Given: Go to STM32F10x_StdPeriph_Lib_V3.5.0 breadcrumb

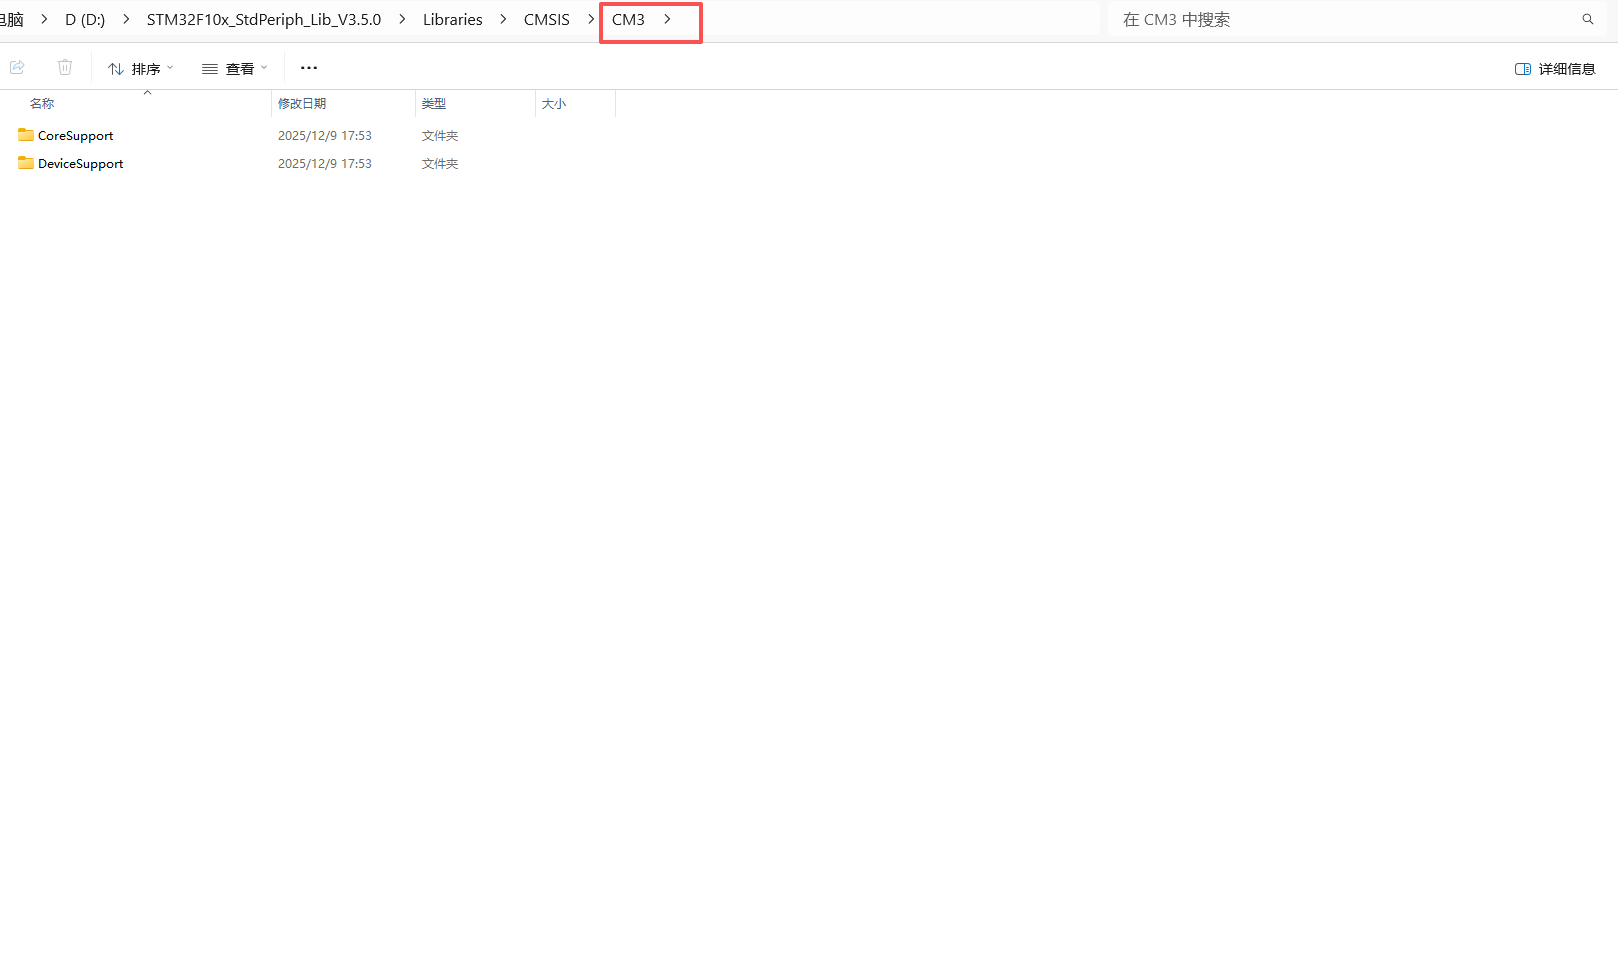Looking at the screenshot, I should [264, 19].
